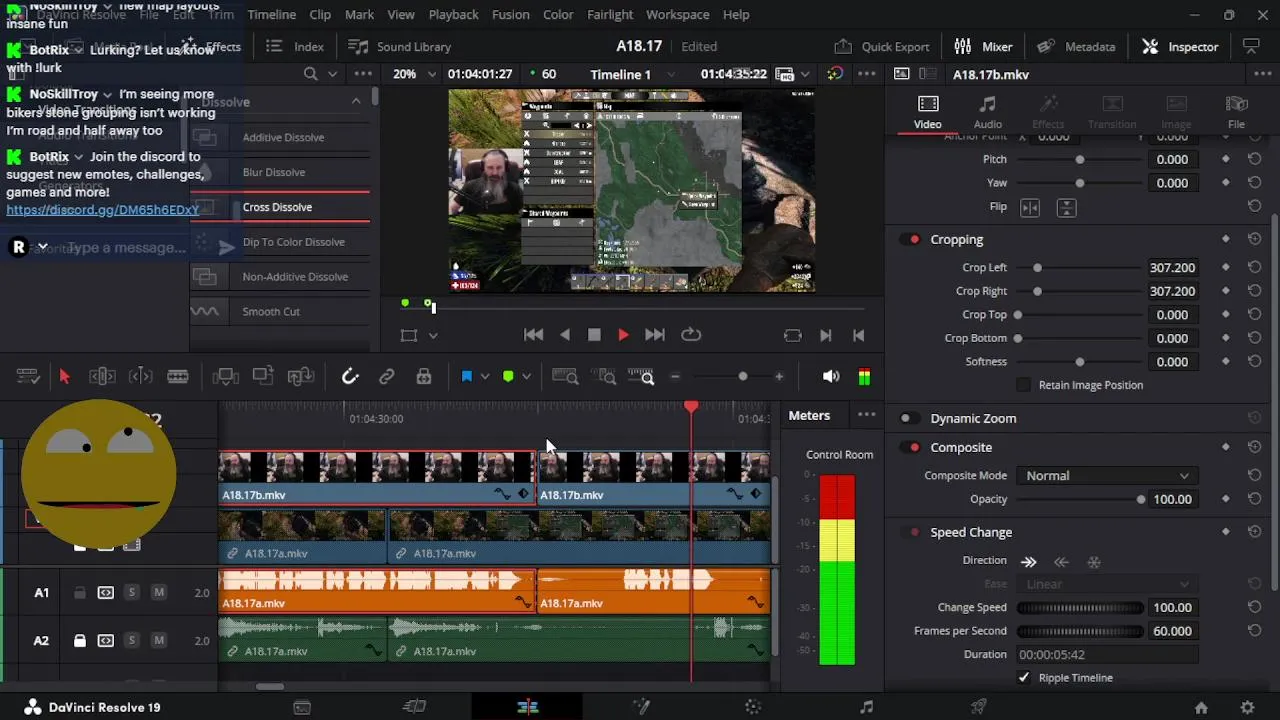1280x720 pixels.
Task: Toggle timeline Snapping
Action: point(350,376)
